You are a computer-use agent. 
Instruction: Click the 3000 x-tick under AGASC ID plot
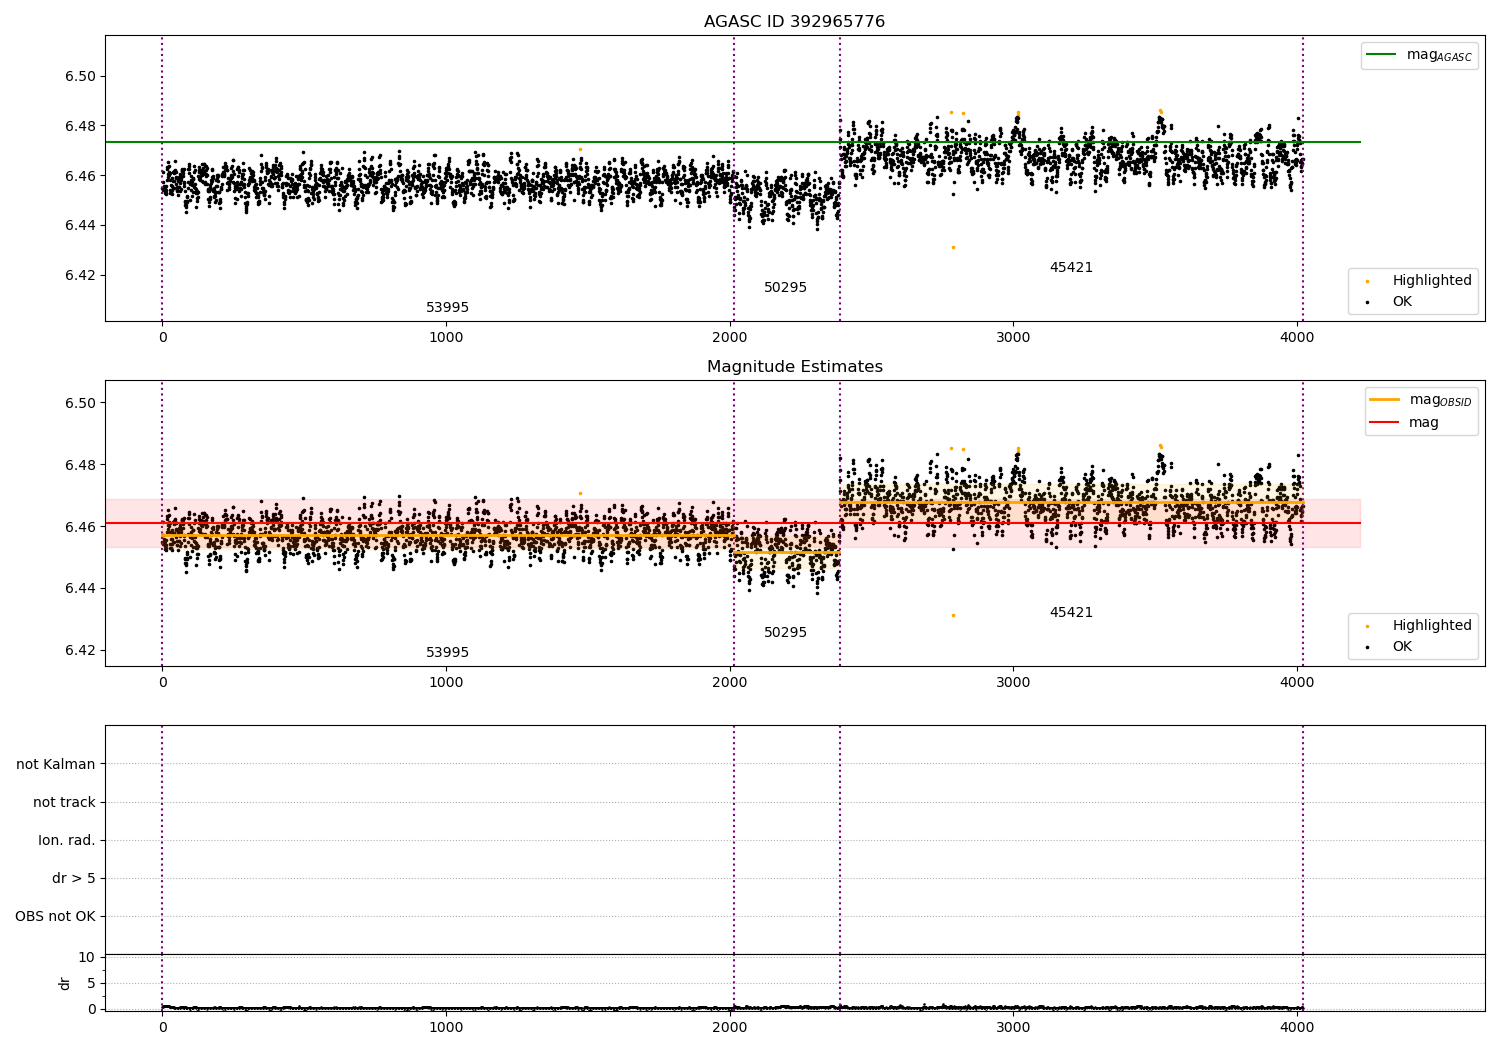[1013, 337]
